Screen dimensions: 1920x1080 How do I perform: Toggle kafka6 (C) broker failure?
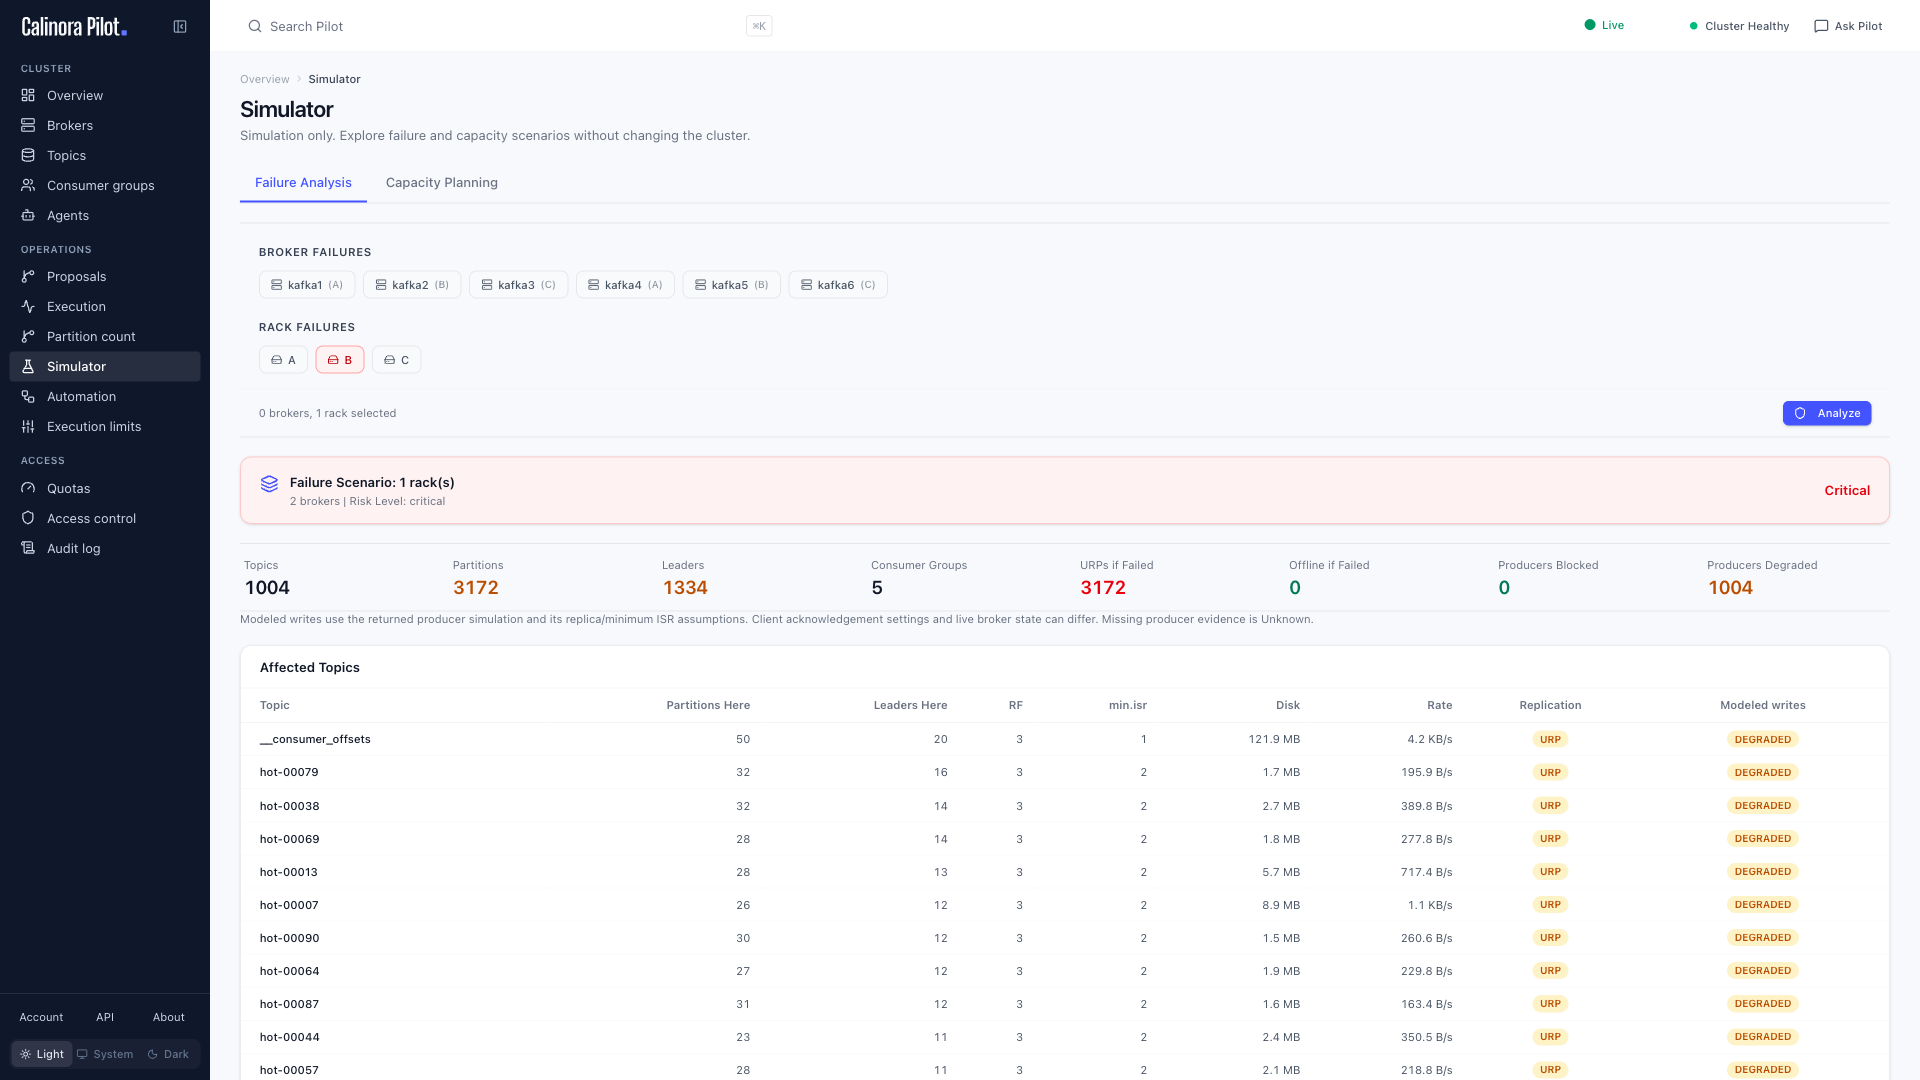coord(838,285)
